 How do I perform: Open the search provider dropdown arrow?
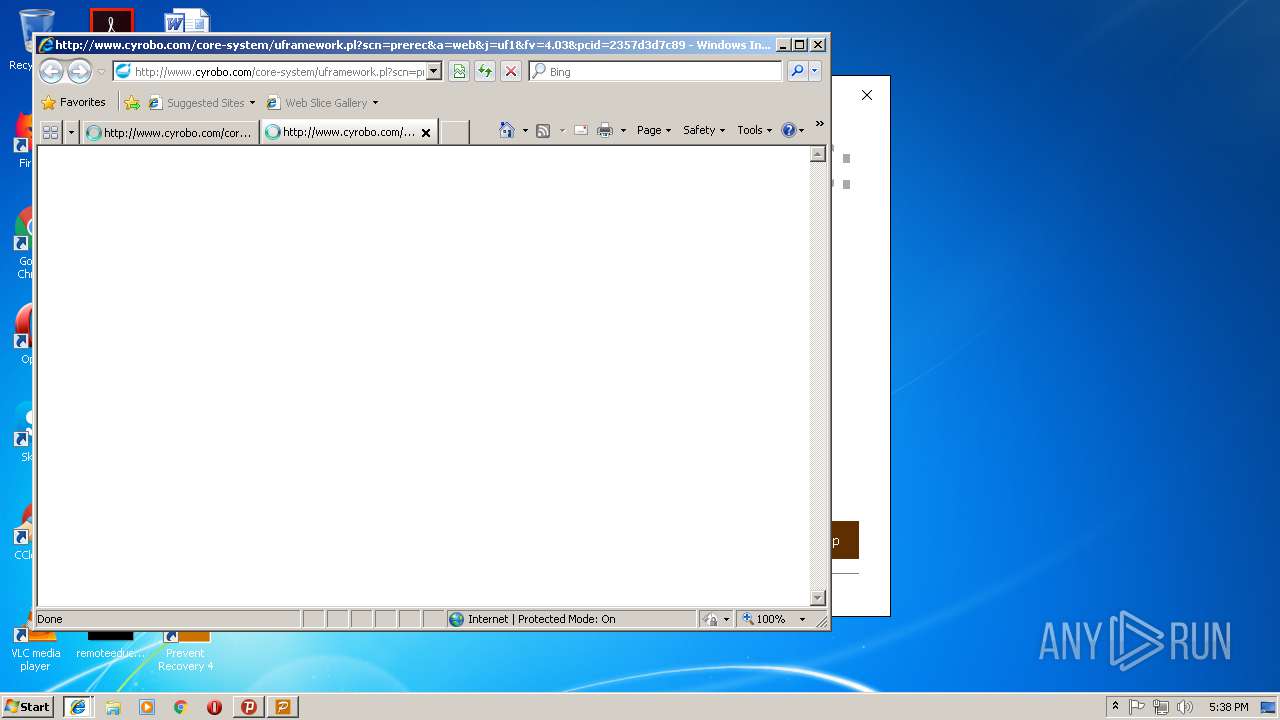[815, 71]
